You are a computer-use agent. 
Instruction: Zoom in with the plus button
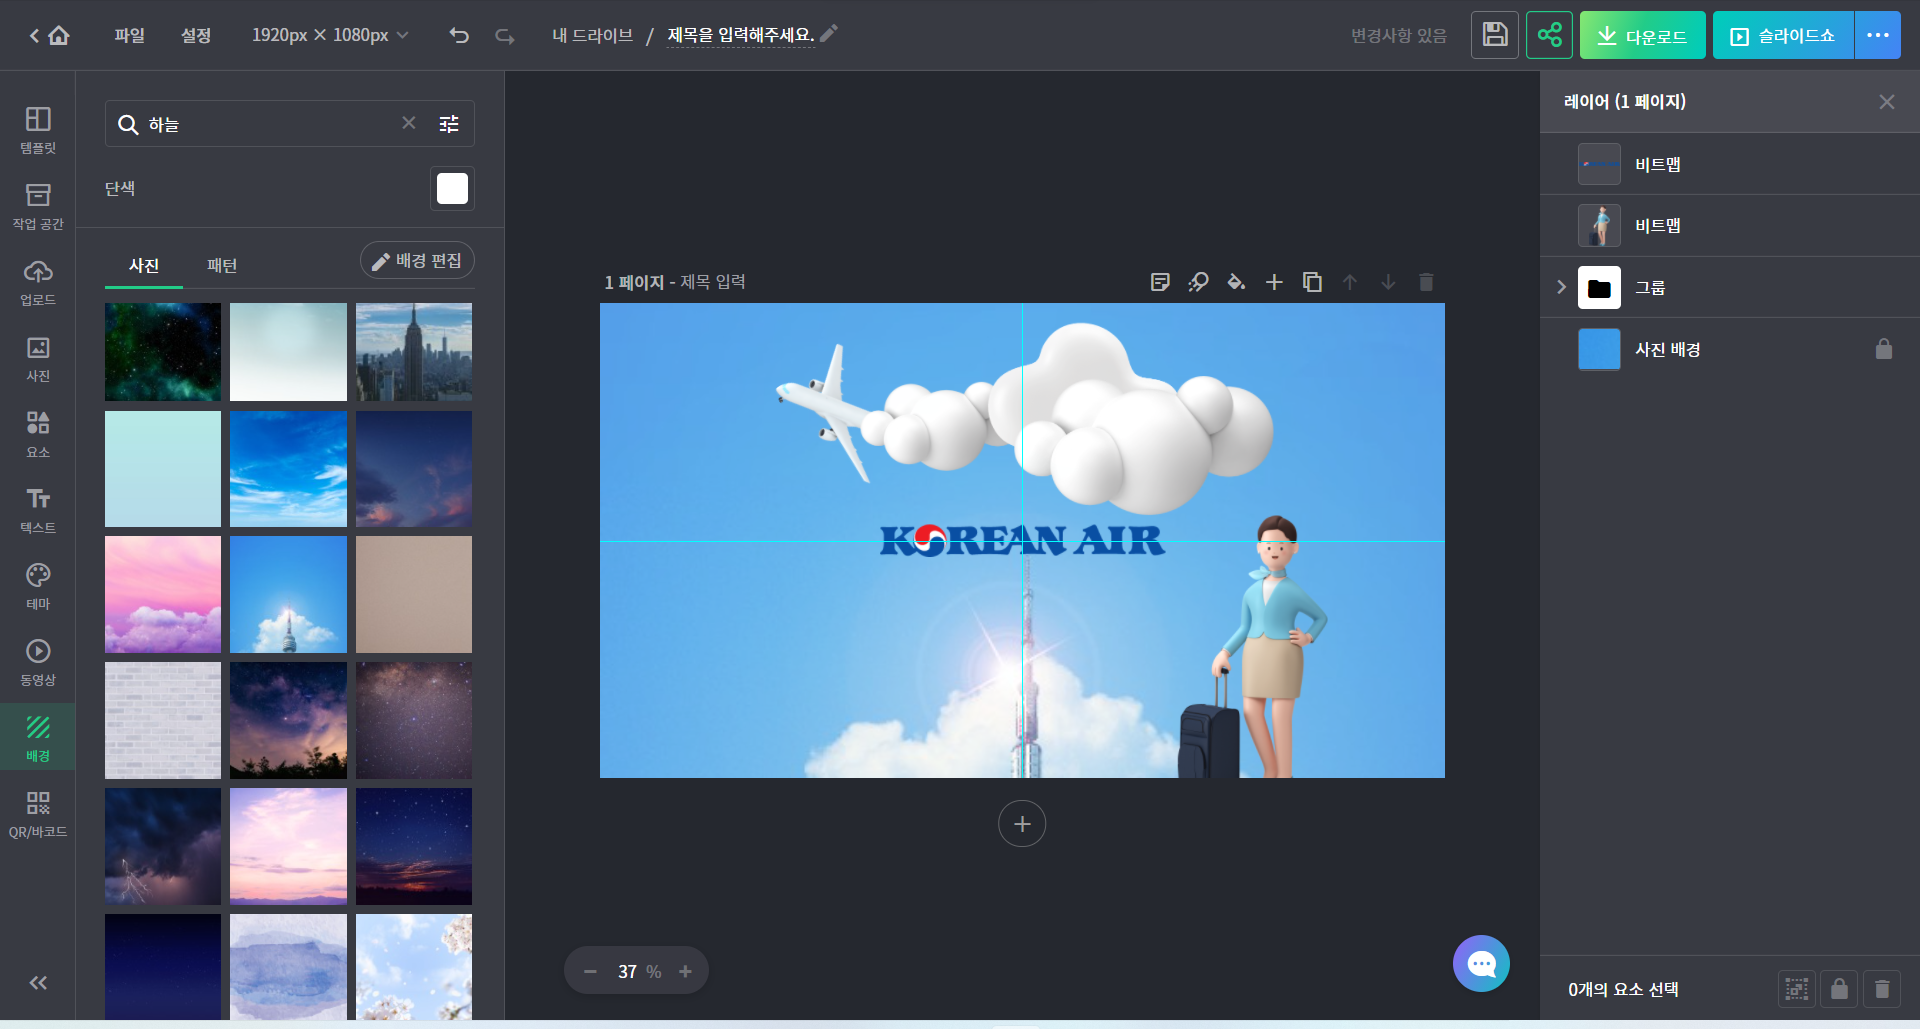pos(685,972)
